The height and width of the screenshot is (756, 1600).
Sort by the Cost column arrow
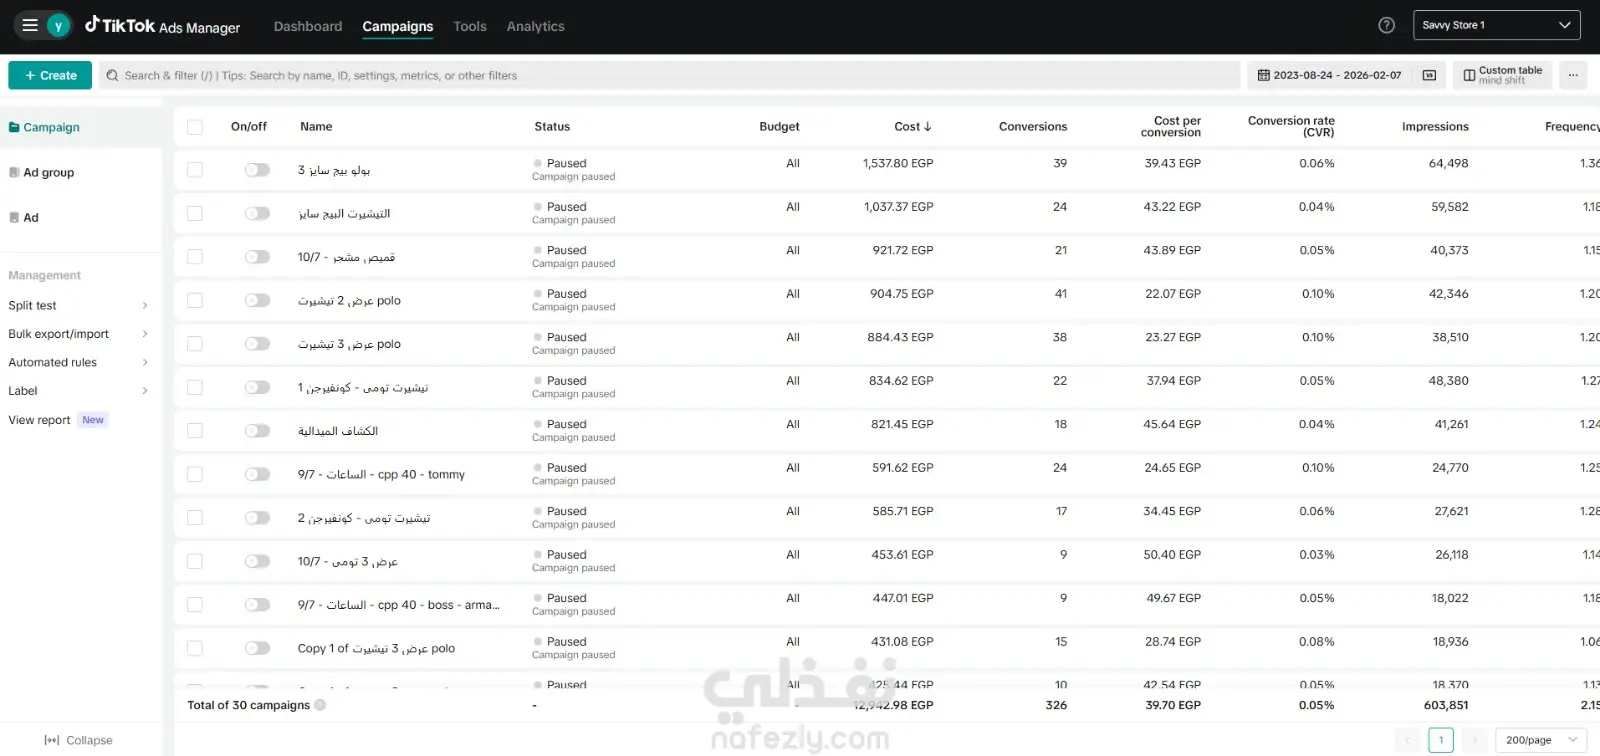click(x=927, y=127)
